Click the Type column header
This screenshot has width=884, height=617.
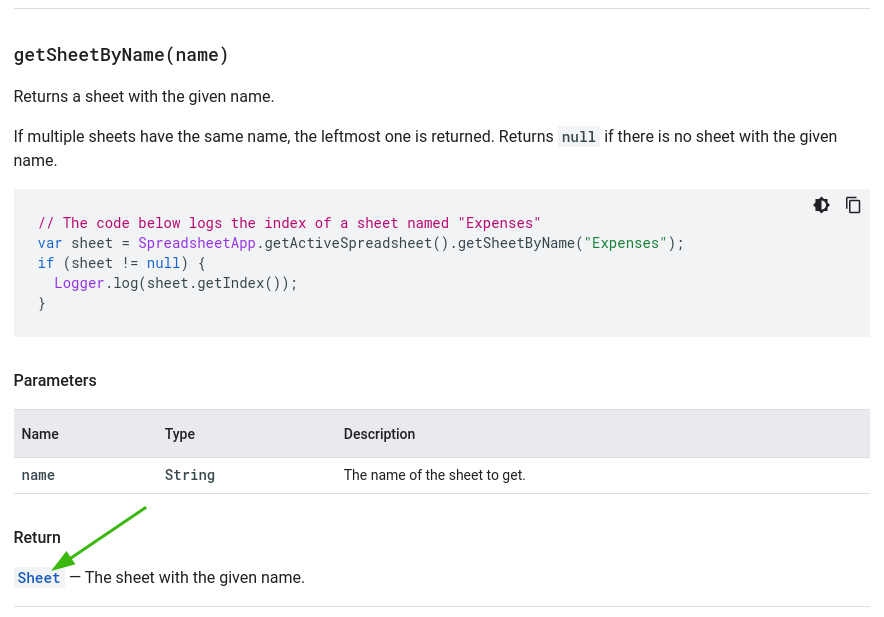pyautogui.click(x=180, y=434)
